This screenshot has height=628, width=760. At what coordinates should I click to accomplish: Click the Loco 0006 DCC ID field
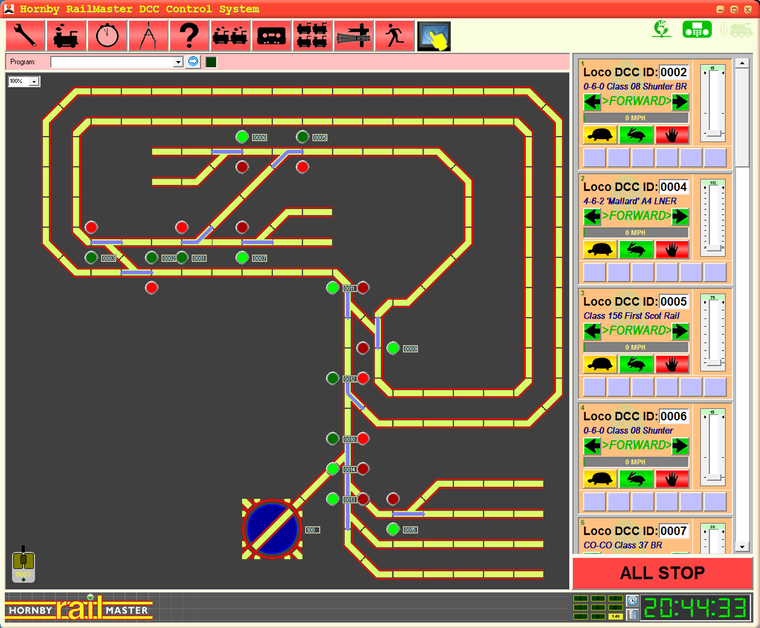[x=673, y=416]
